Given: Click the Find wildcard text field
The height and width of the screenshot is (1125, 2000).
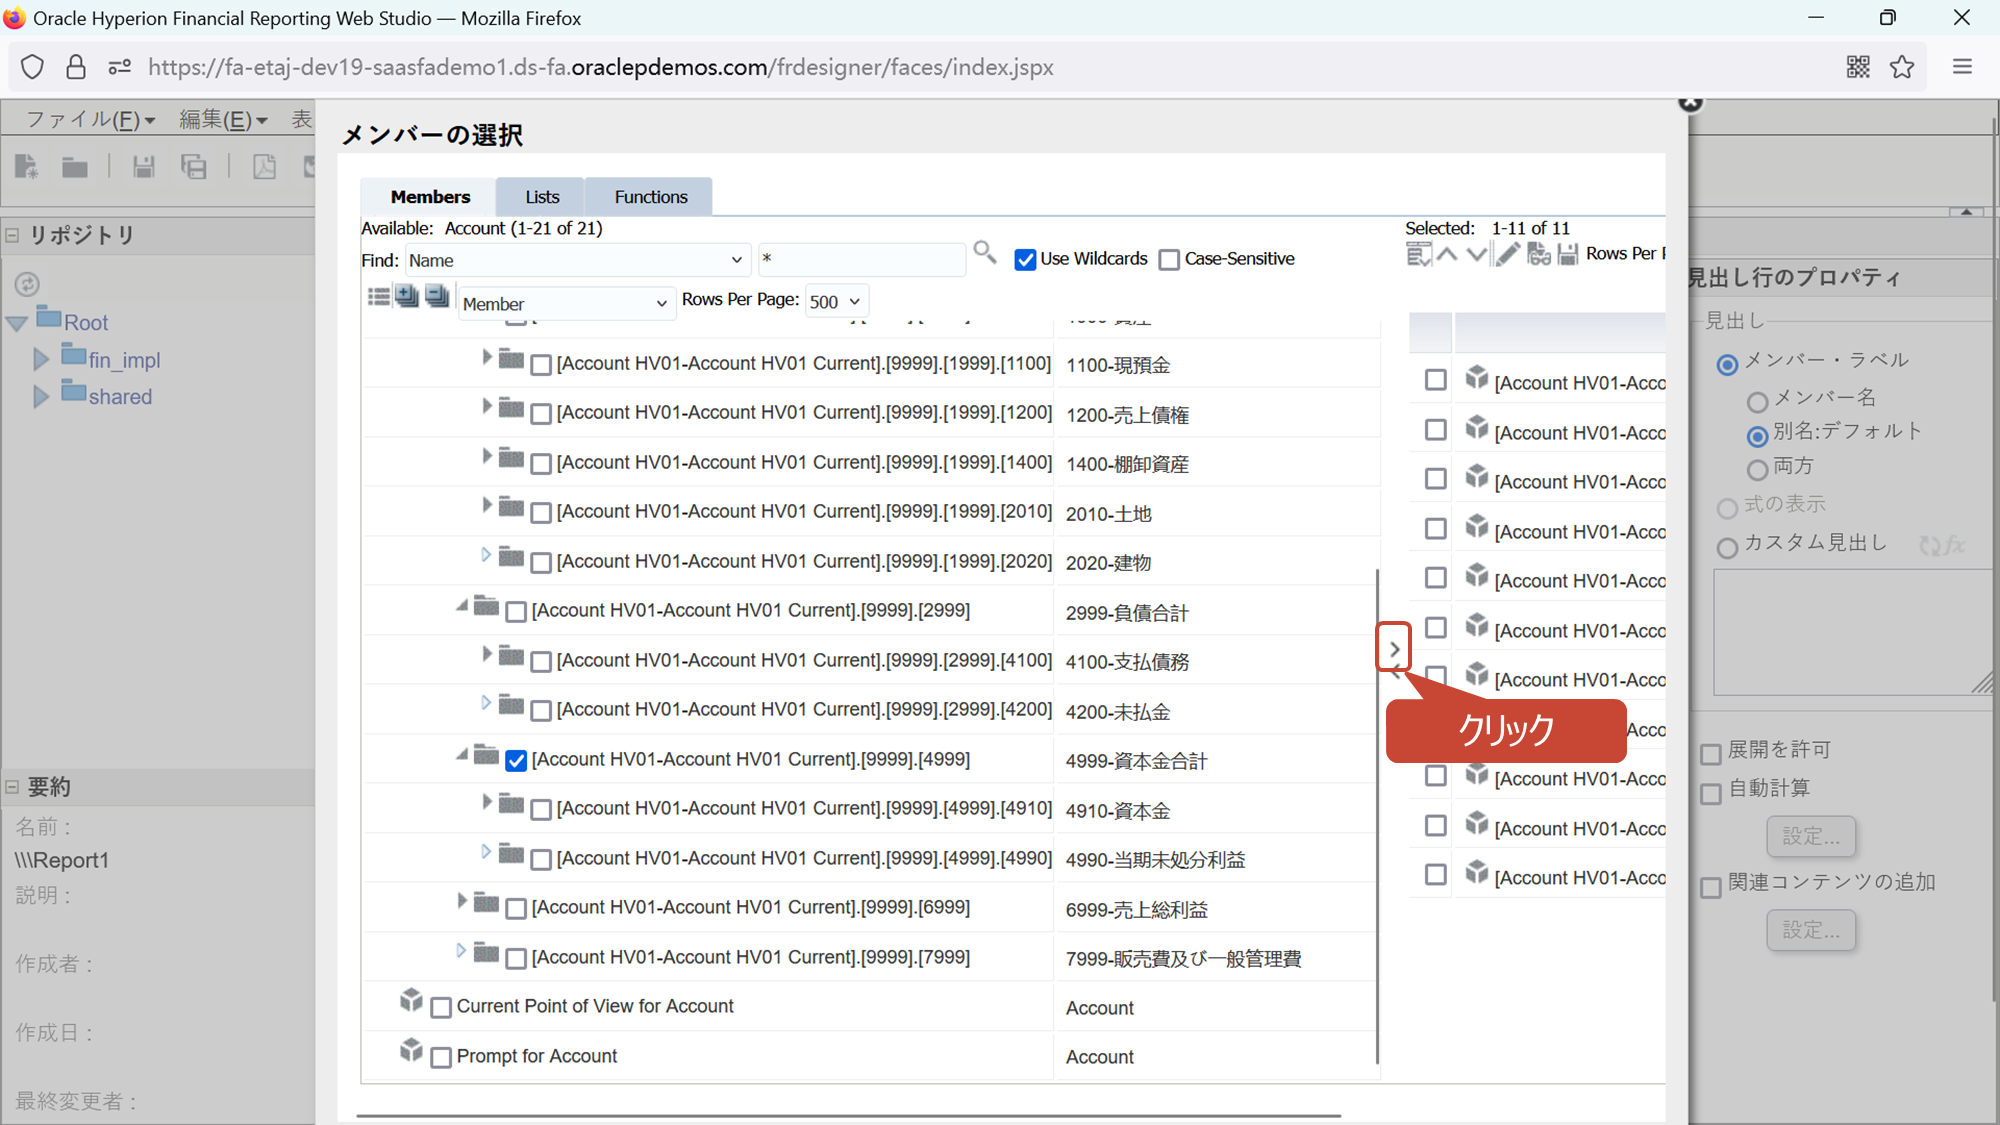Looking at the screenshot, I should pyautogui.click(x=861, y=260).
